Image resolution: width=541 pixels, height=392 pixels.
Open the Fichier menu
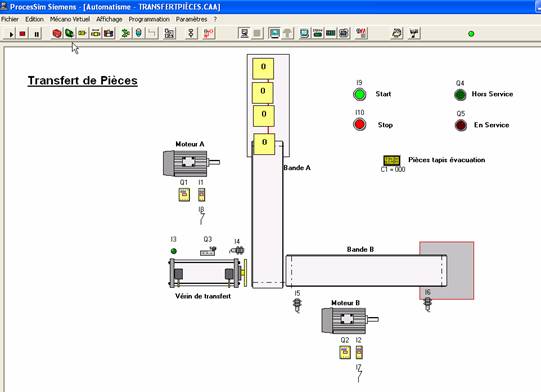point(10,19)
